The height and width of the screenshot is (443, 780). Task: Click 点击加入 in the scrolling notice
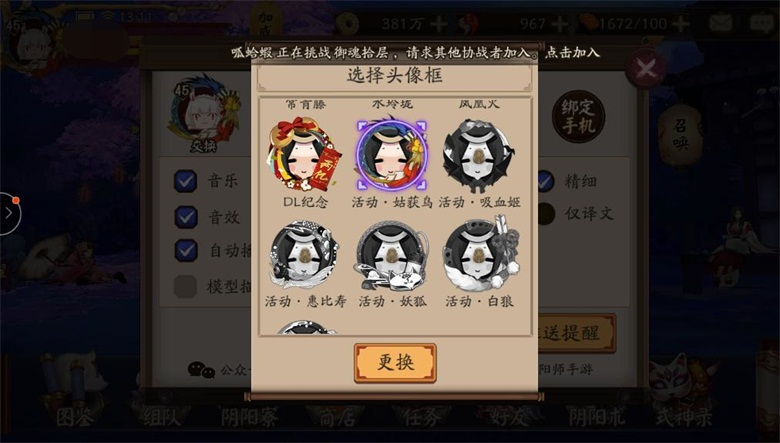(x=573, y=52)
